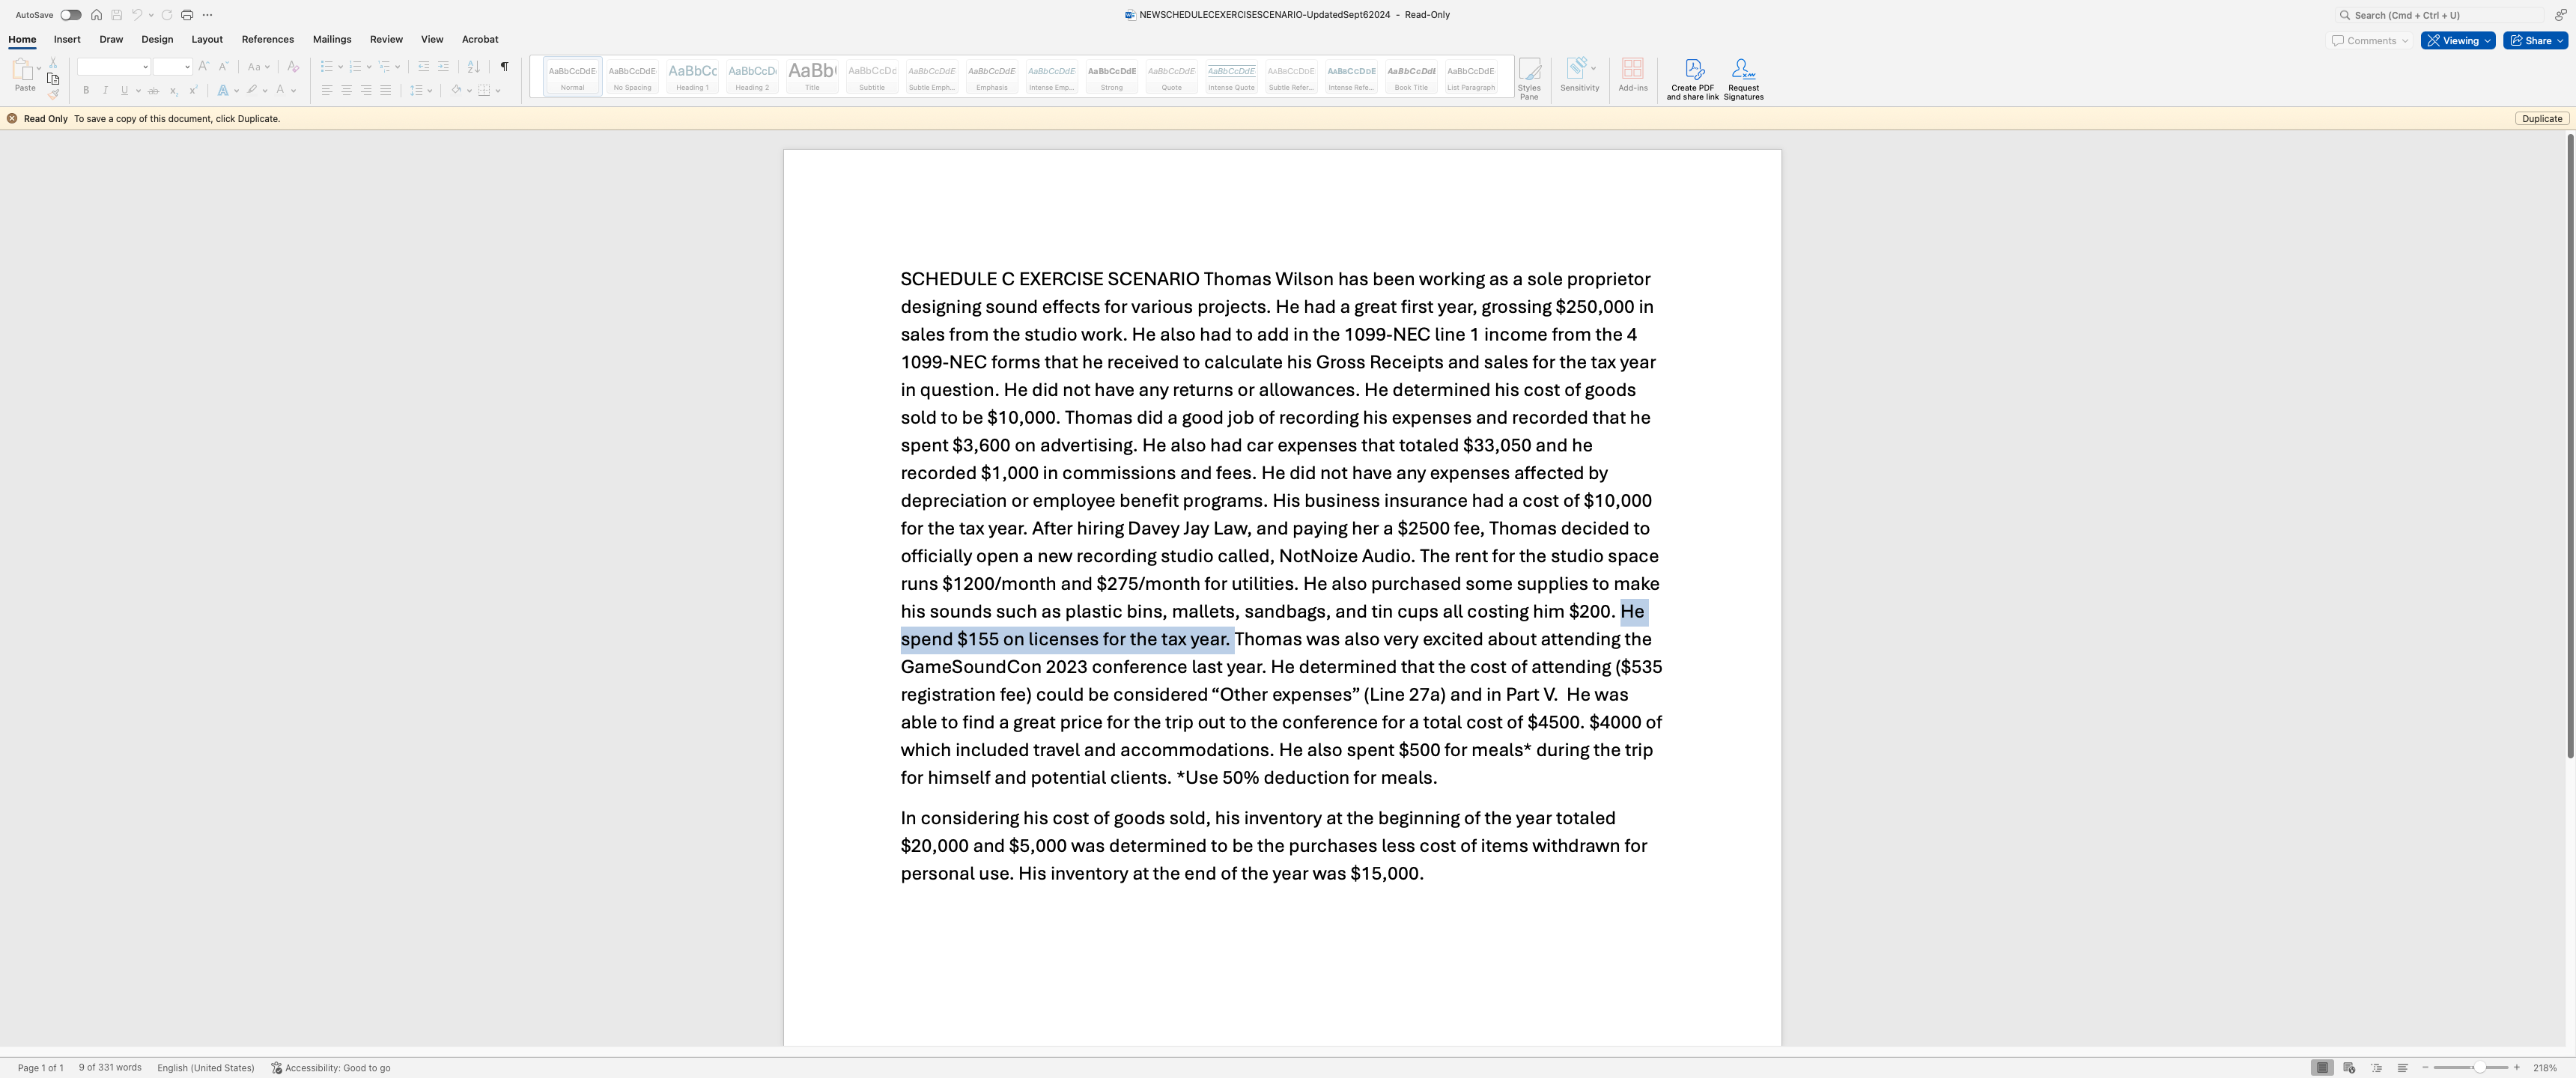The height and width of the screenshot is (1078, 2576).
Task: Switch to the Layout ribbon tab
Action: [207, 40]
